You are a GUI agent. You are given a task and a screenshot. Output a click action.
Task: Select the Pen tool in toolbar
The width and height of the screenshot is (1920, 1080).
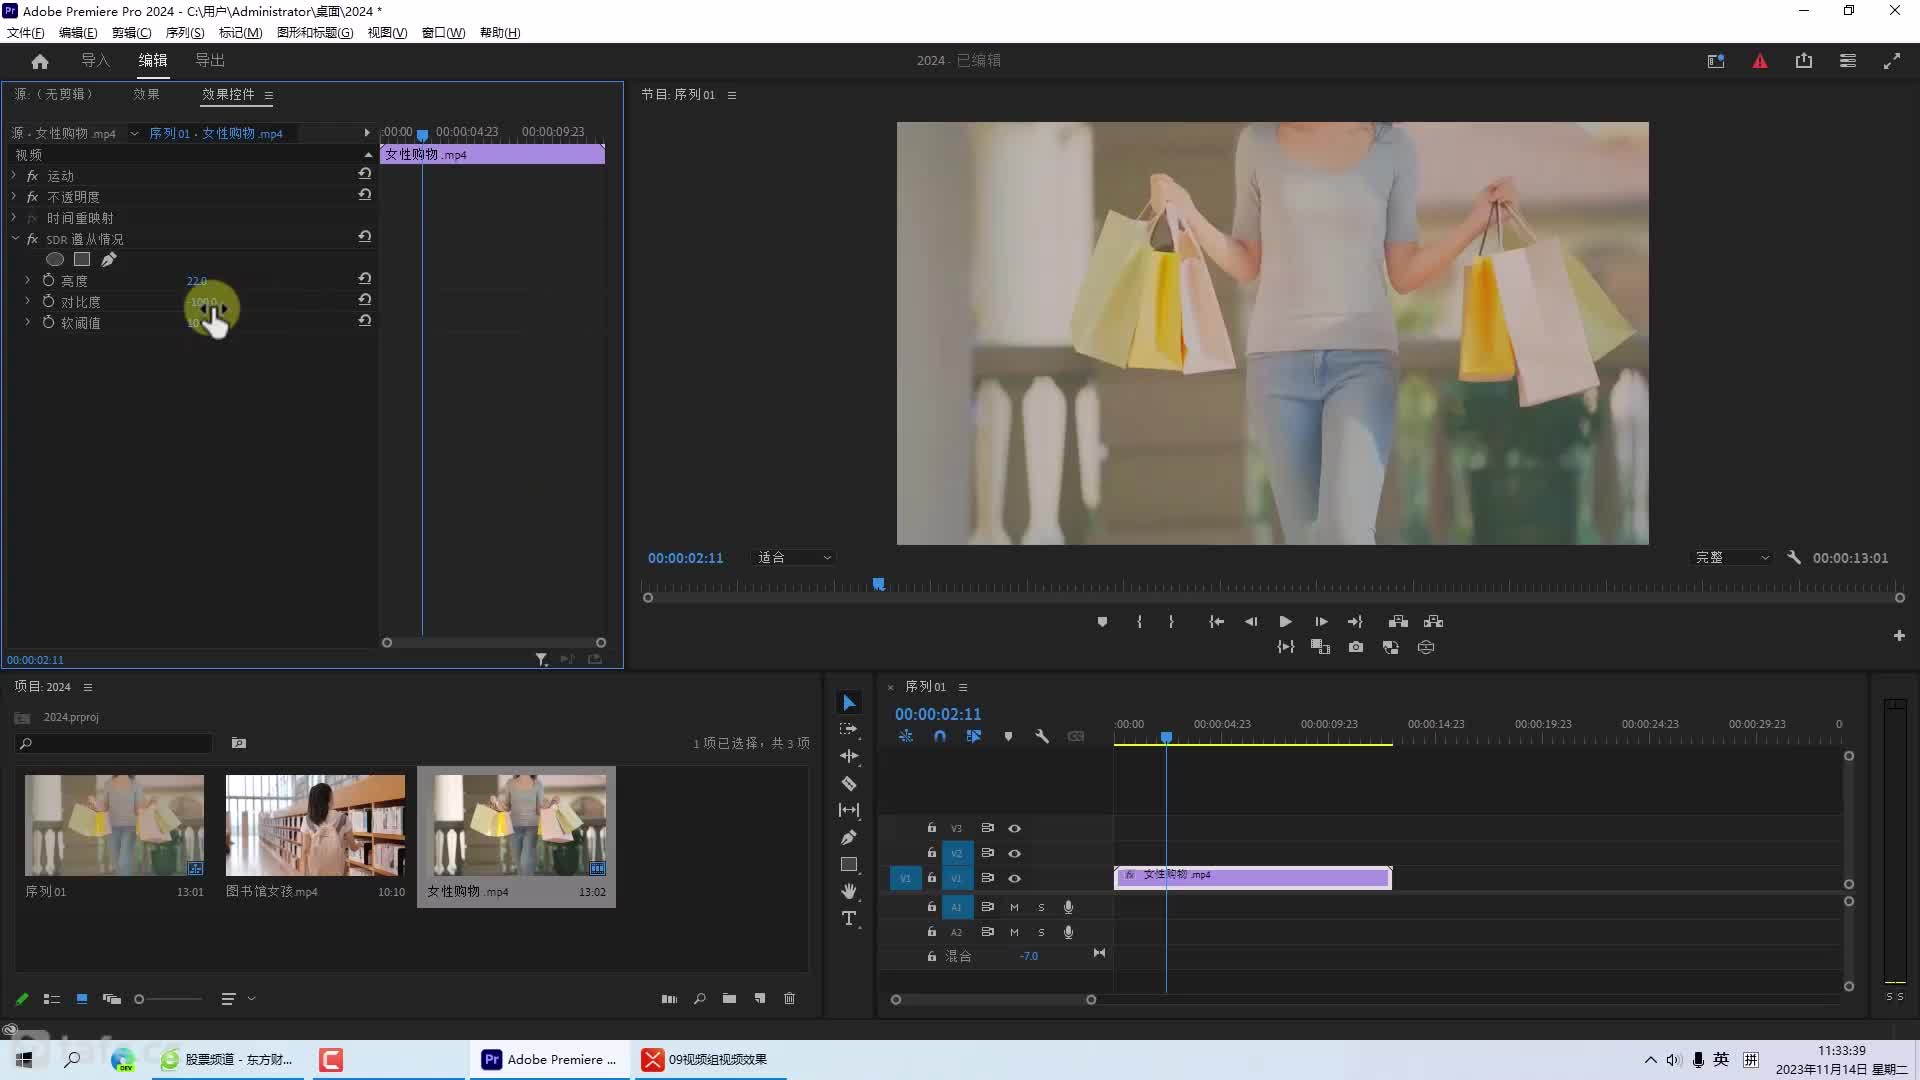click(849, 837)
